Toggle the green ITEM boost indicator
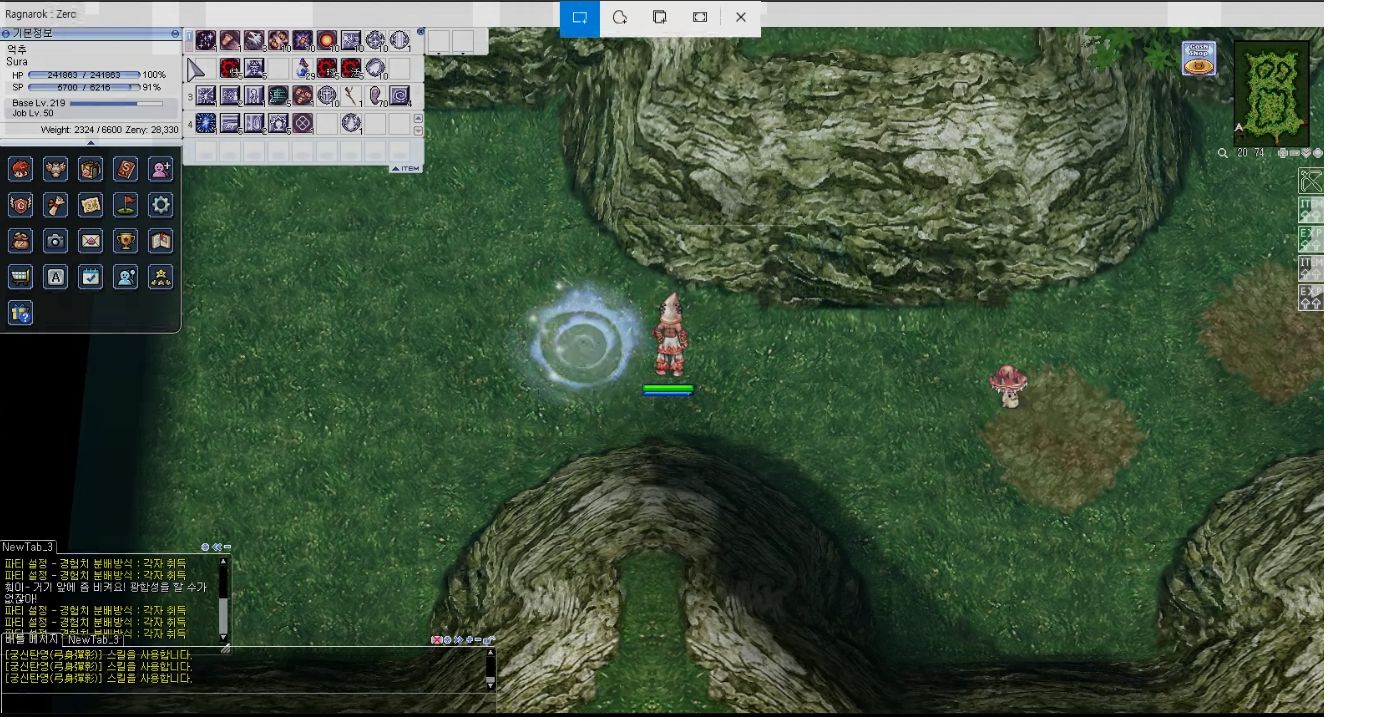This screenshot has height=717, width=1391. [x=1310, y=210]
